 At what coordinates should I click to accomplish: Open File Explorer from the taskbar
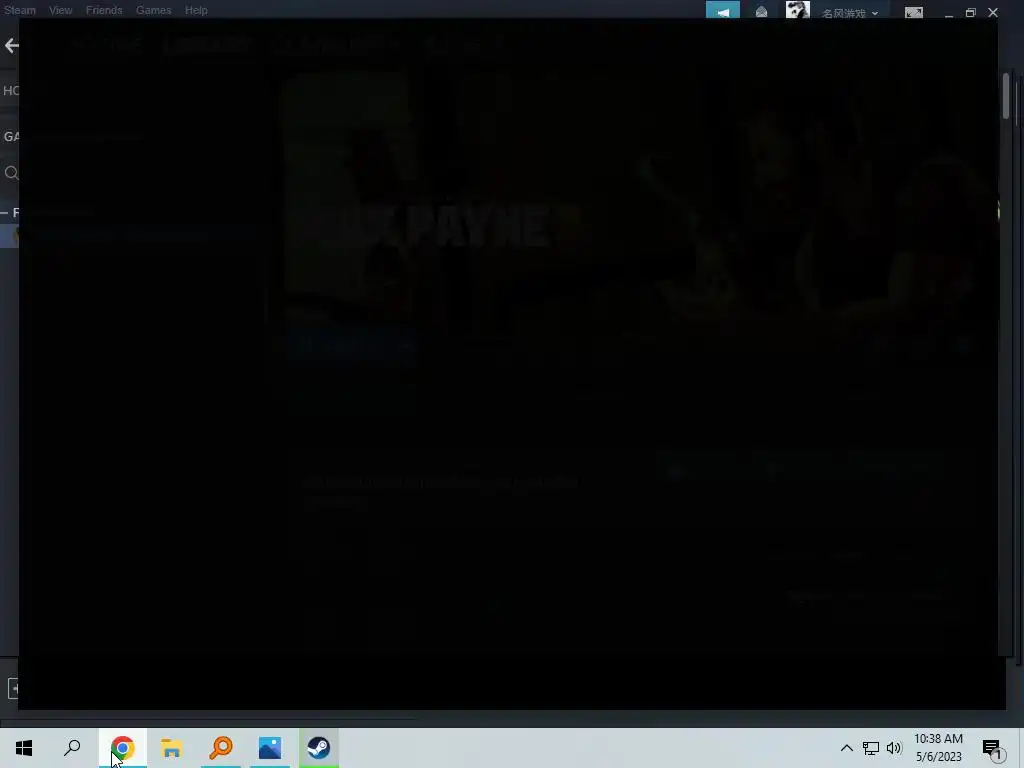click(x=171, y=748)
